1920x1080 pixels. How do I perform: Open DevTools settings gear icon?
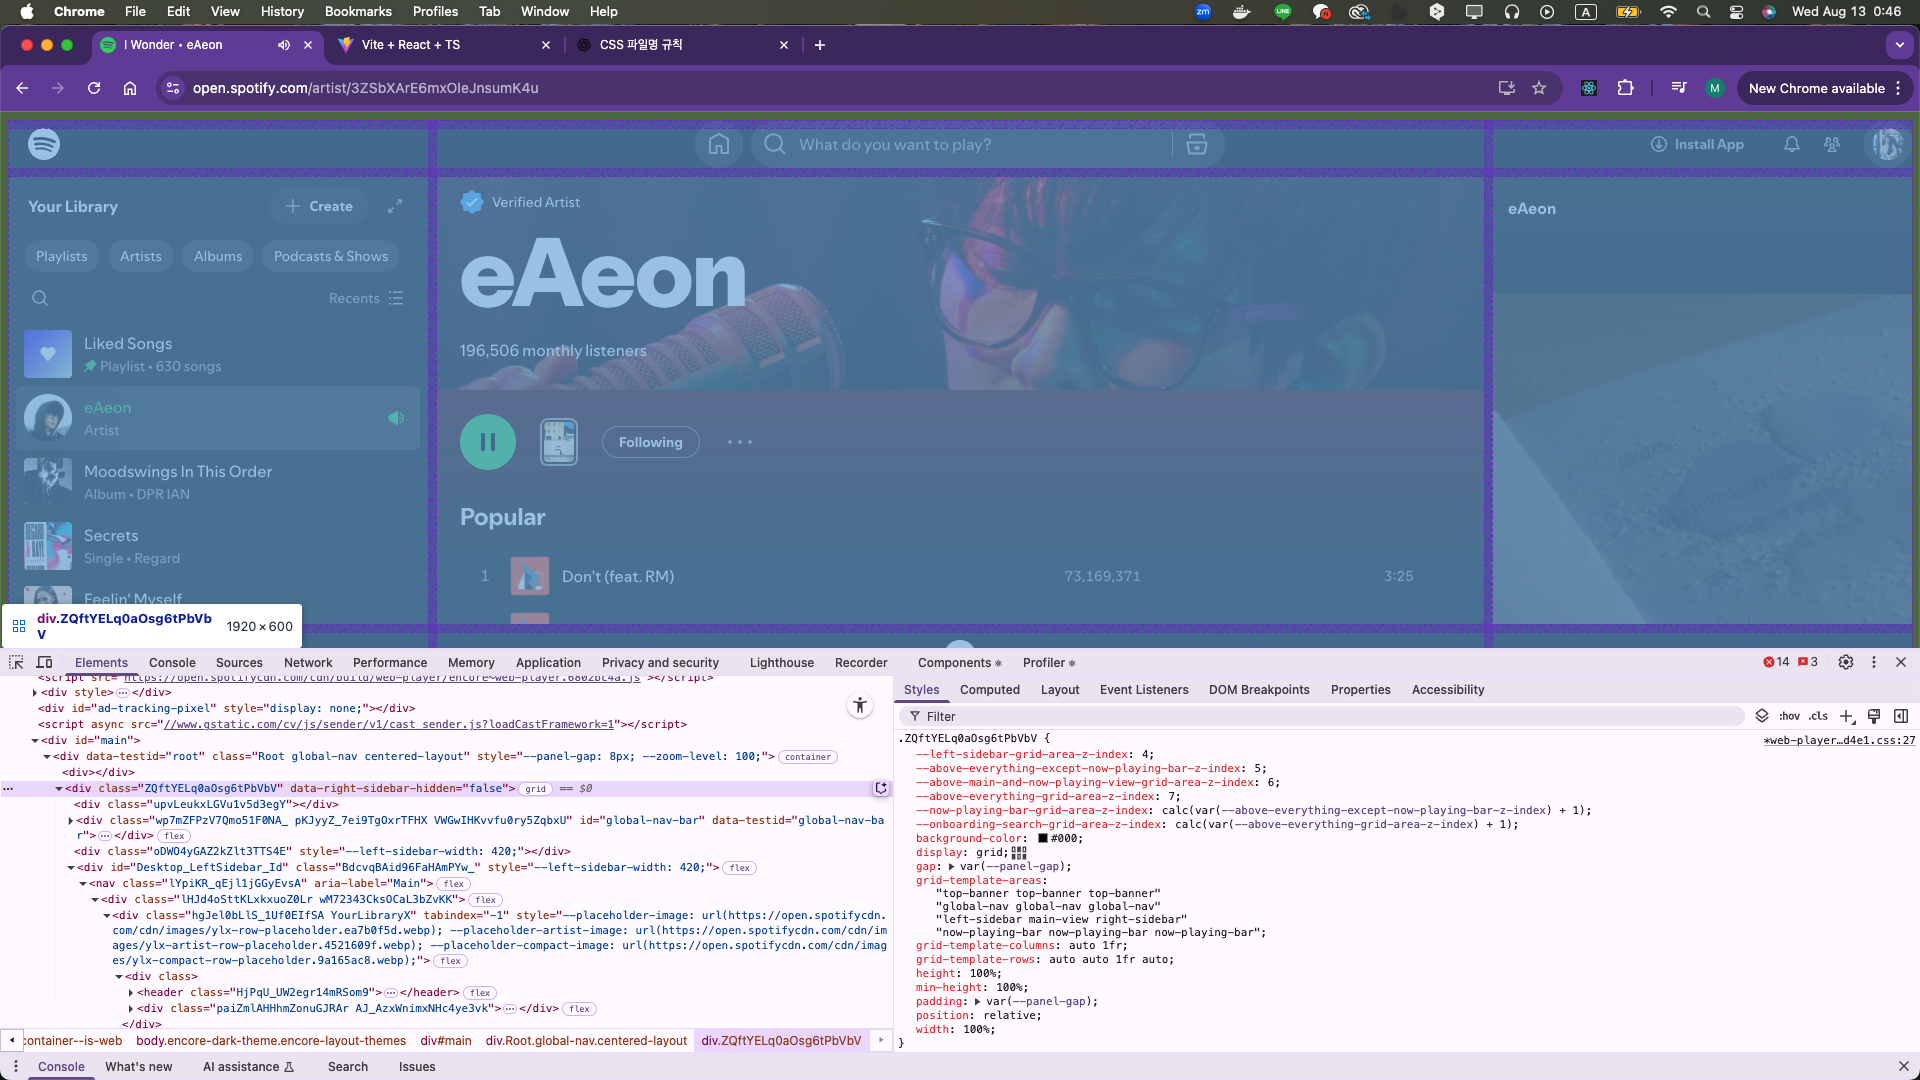[1846, 662]
